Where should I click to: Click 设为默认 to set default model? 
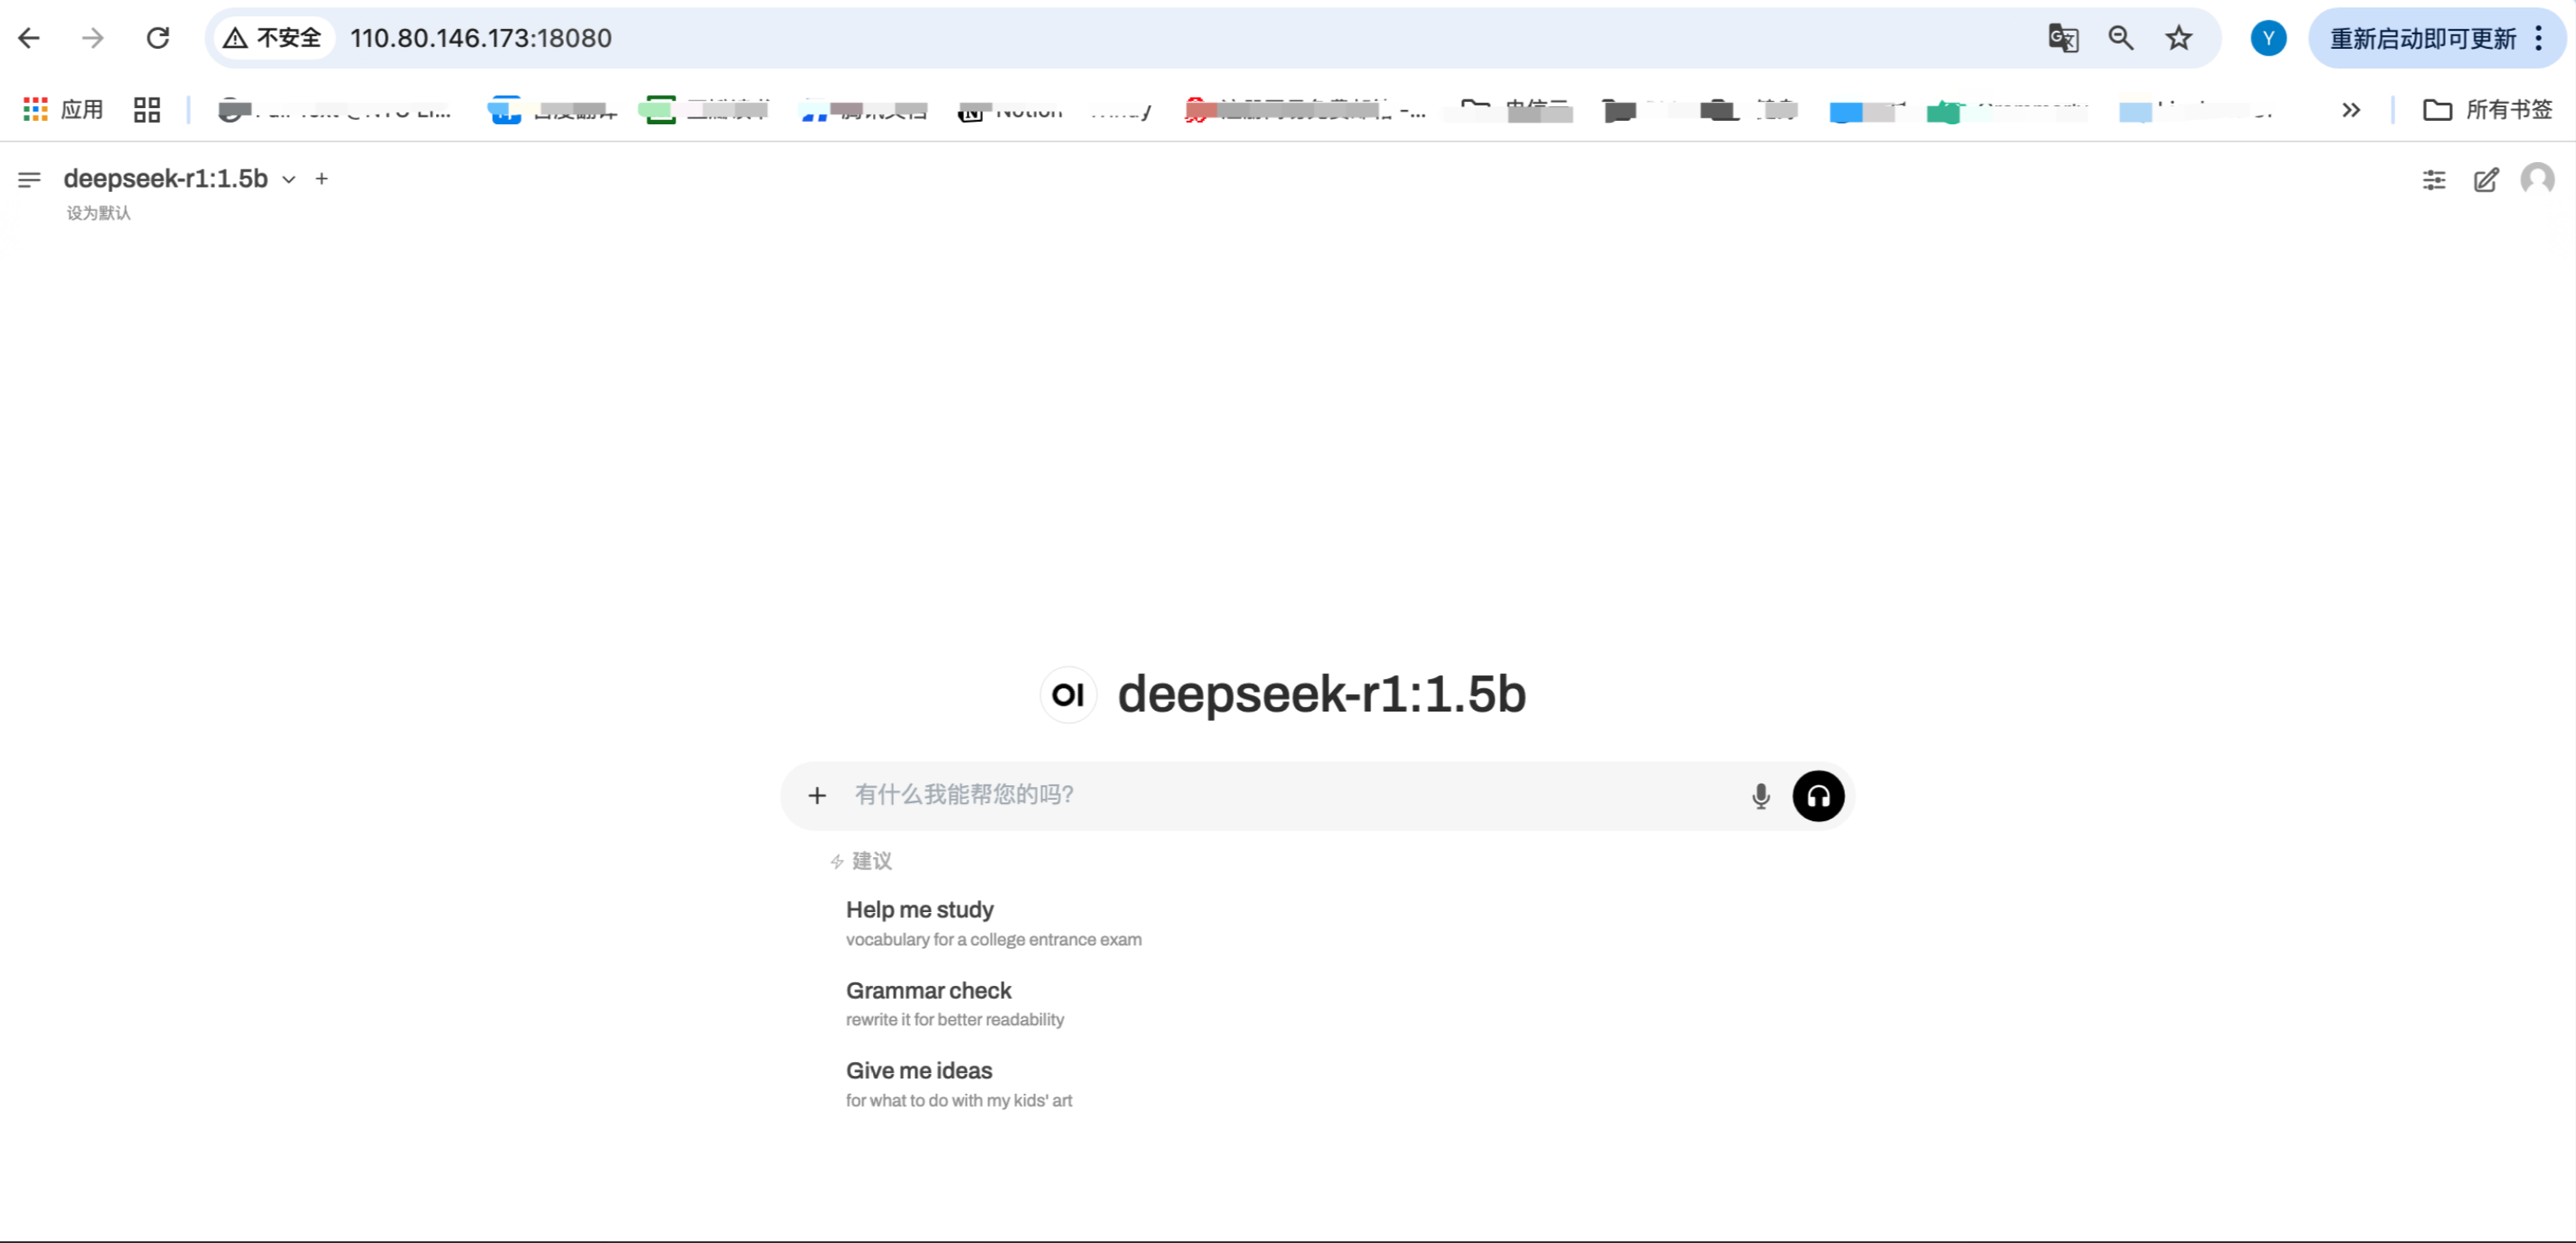98,213
